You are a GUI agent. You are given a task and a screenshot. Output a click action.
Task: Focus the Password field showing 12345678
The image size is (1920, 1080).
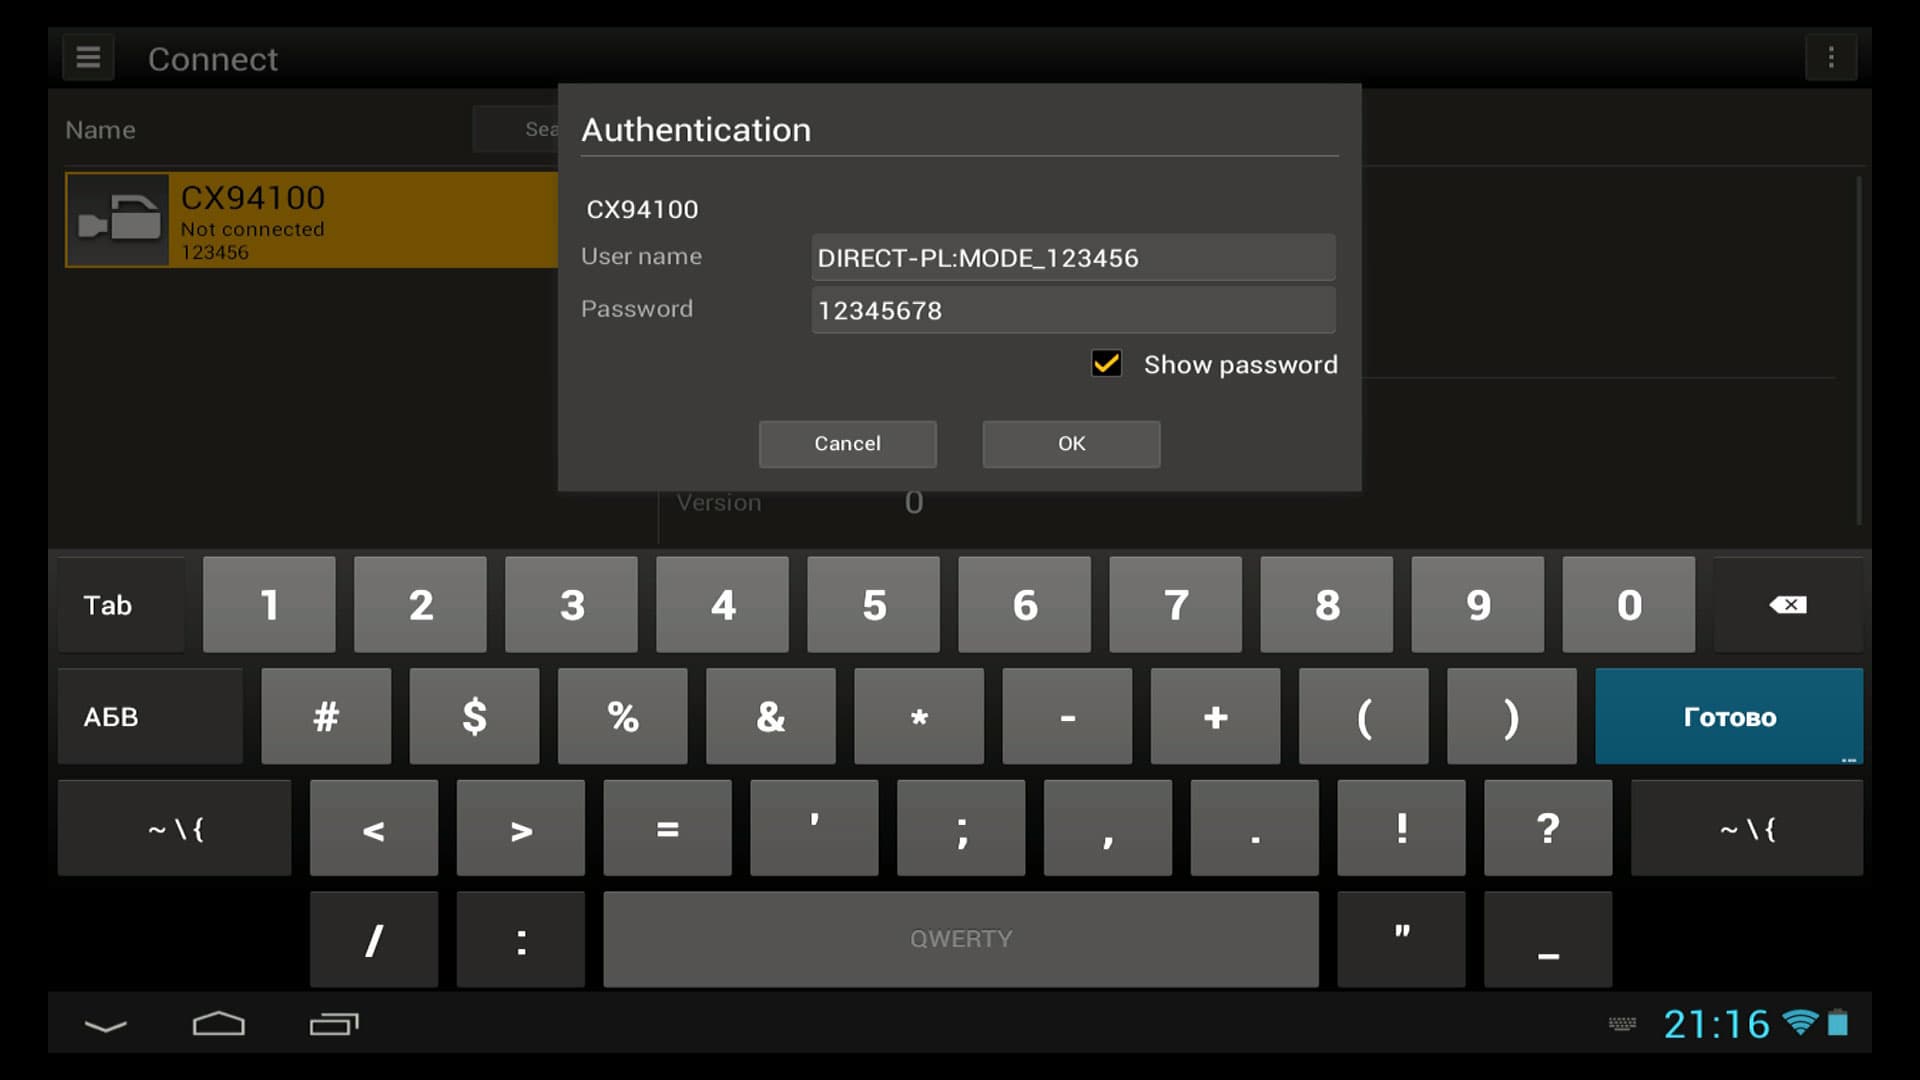(1072, 311)
